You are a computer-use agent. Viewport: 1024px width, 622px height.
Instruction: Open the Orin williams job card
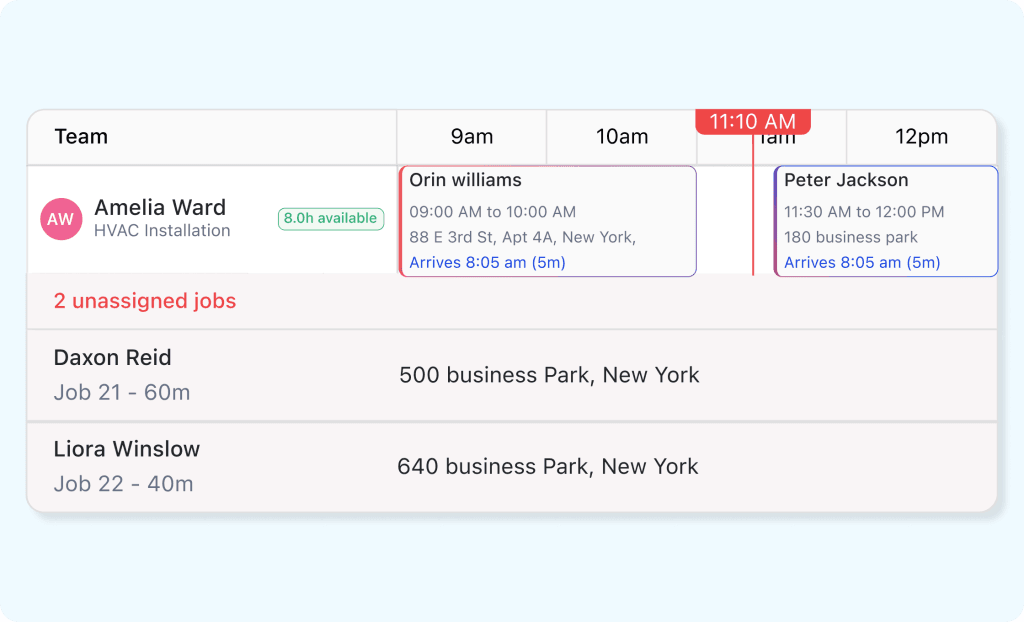(548, 220)
